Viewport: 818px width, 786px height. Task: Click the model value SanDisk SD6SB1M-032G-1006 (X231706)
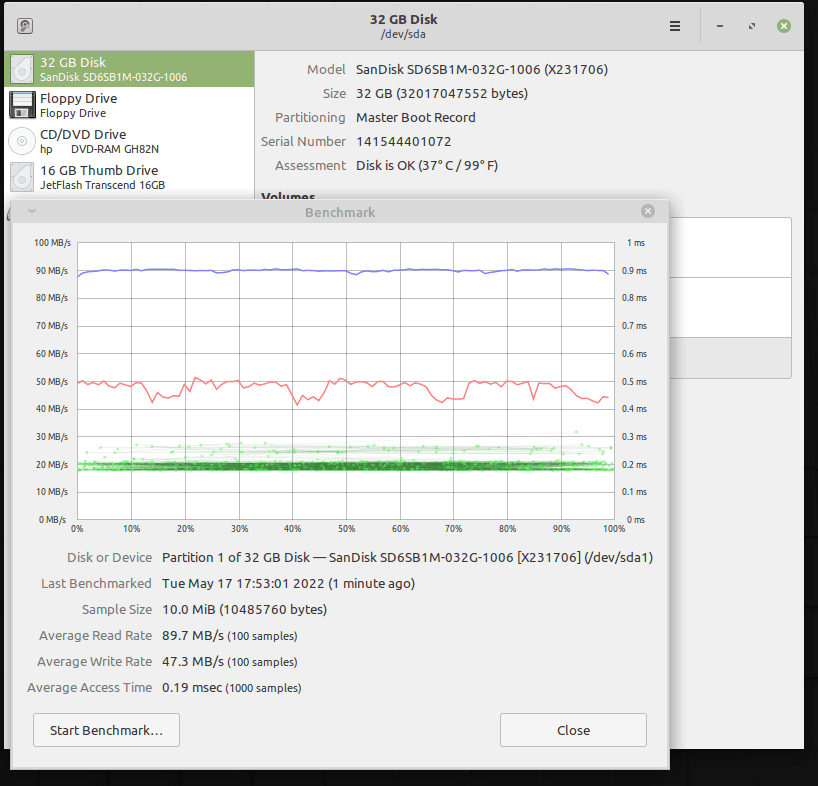click(482, 69)
